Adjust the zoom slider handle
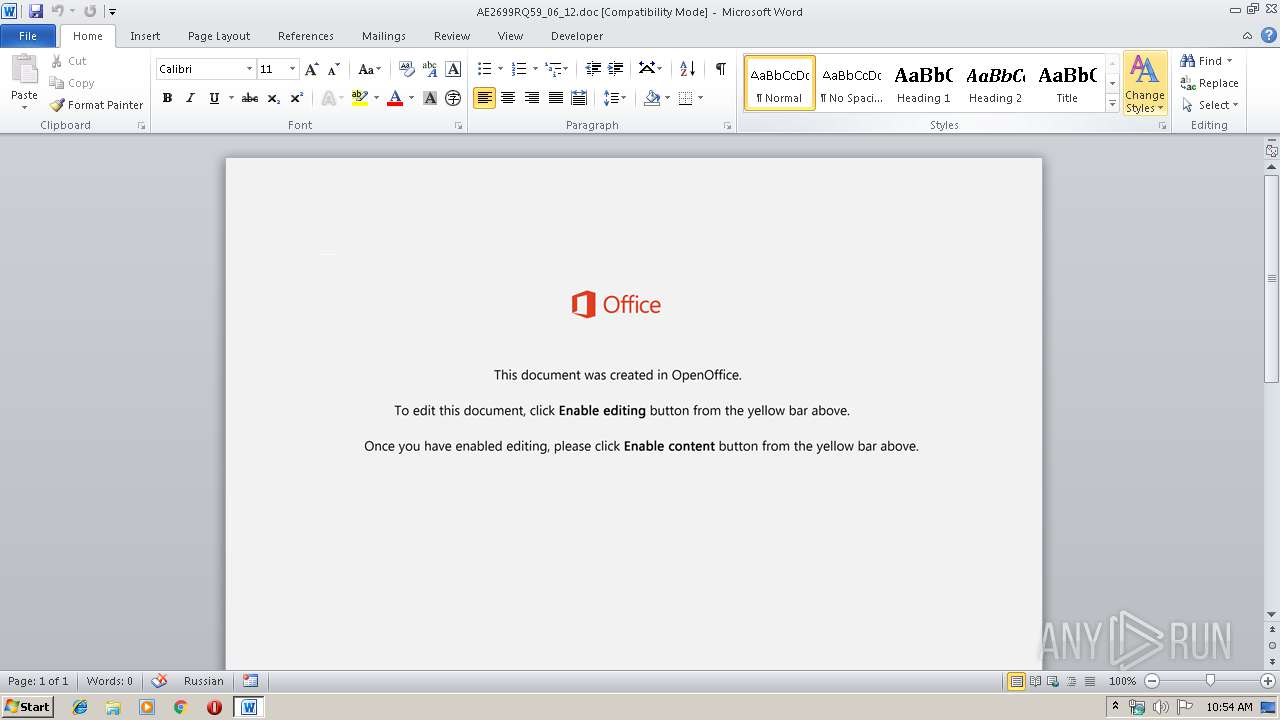Image resolution: width=1280 pixels, height=720 pixels. click(x=1210, y=681)
